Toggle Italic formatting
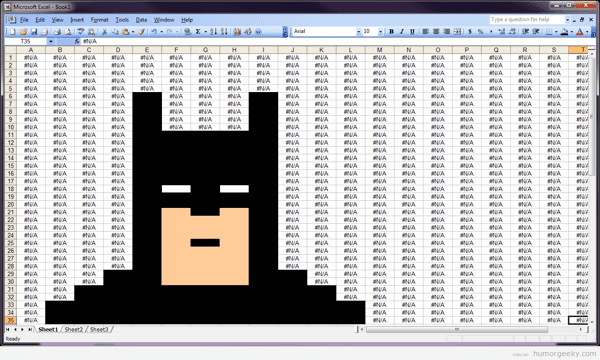The height and width of the screenshot is (360, 600). tap(402, 32)
